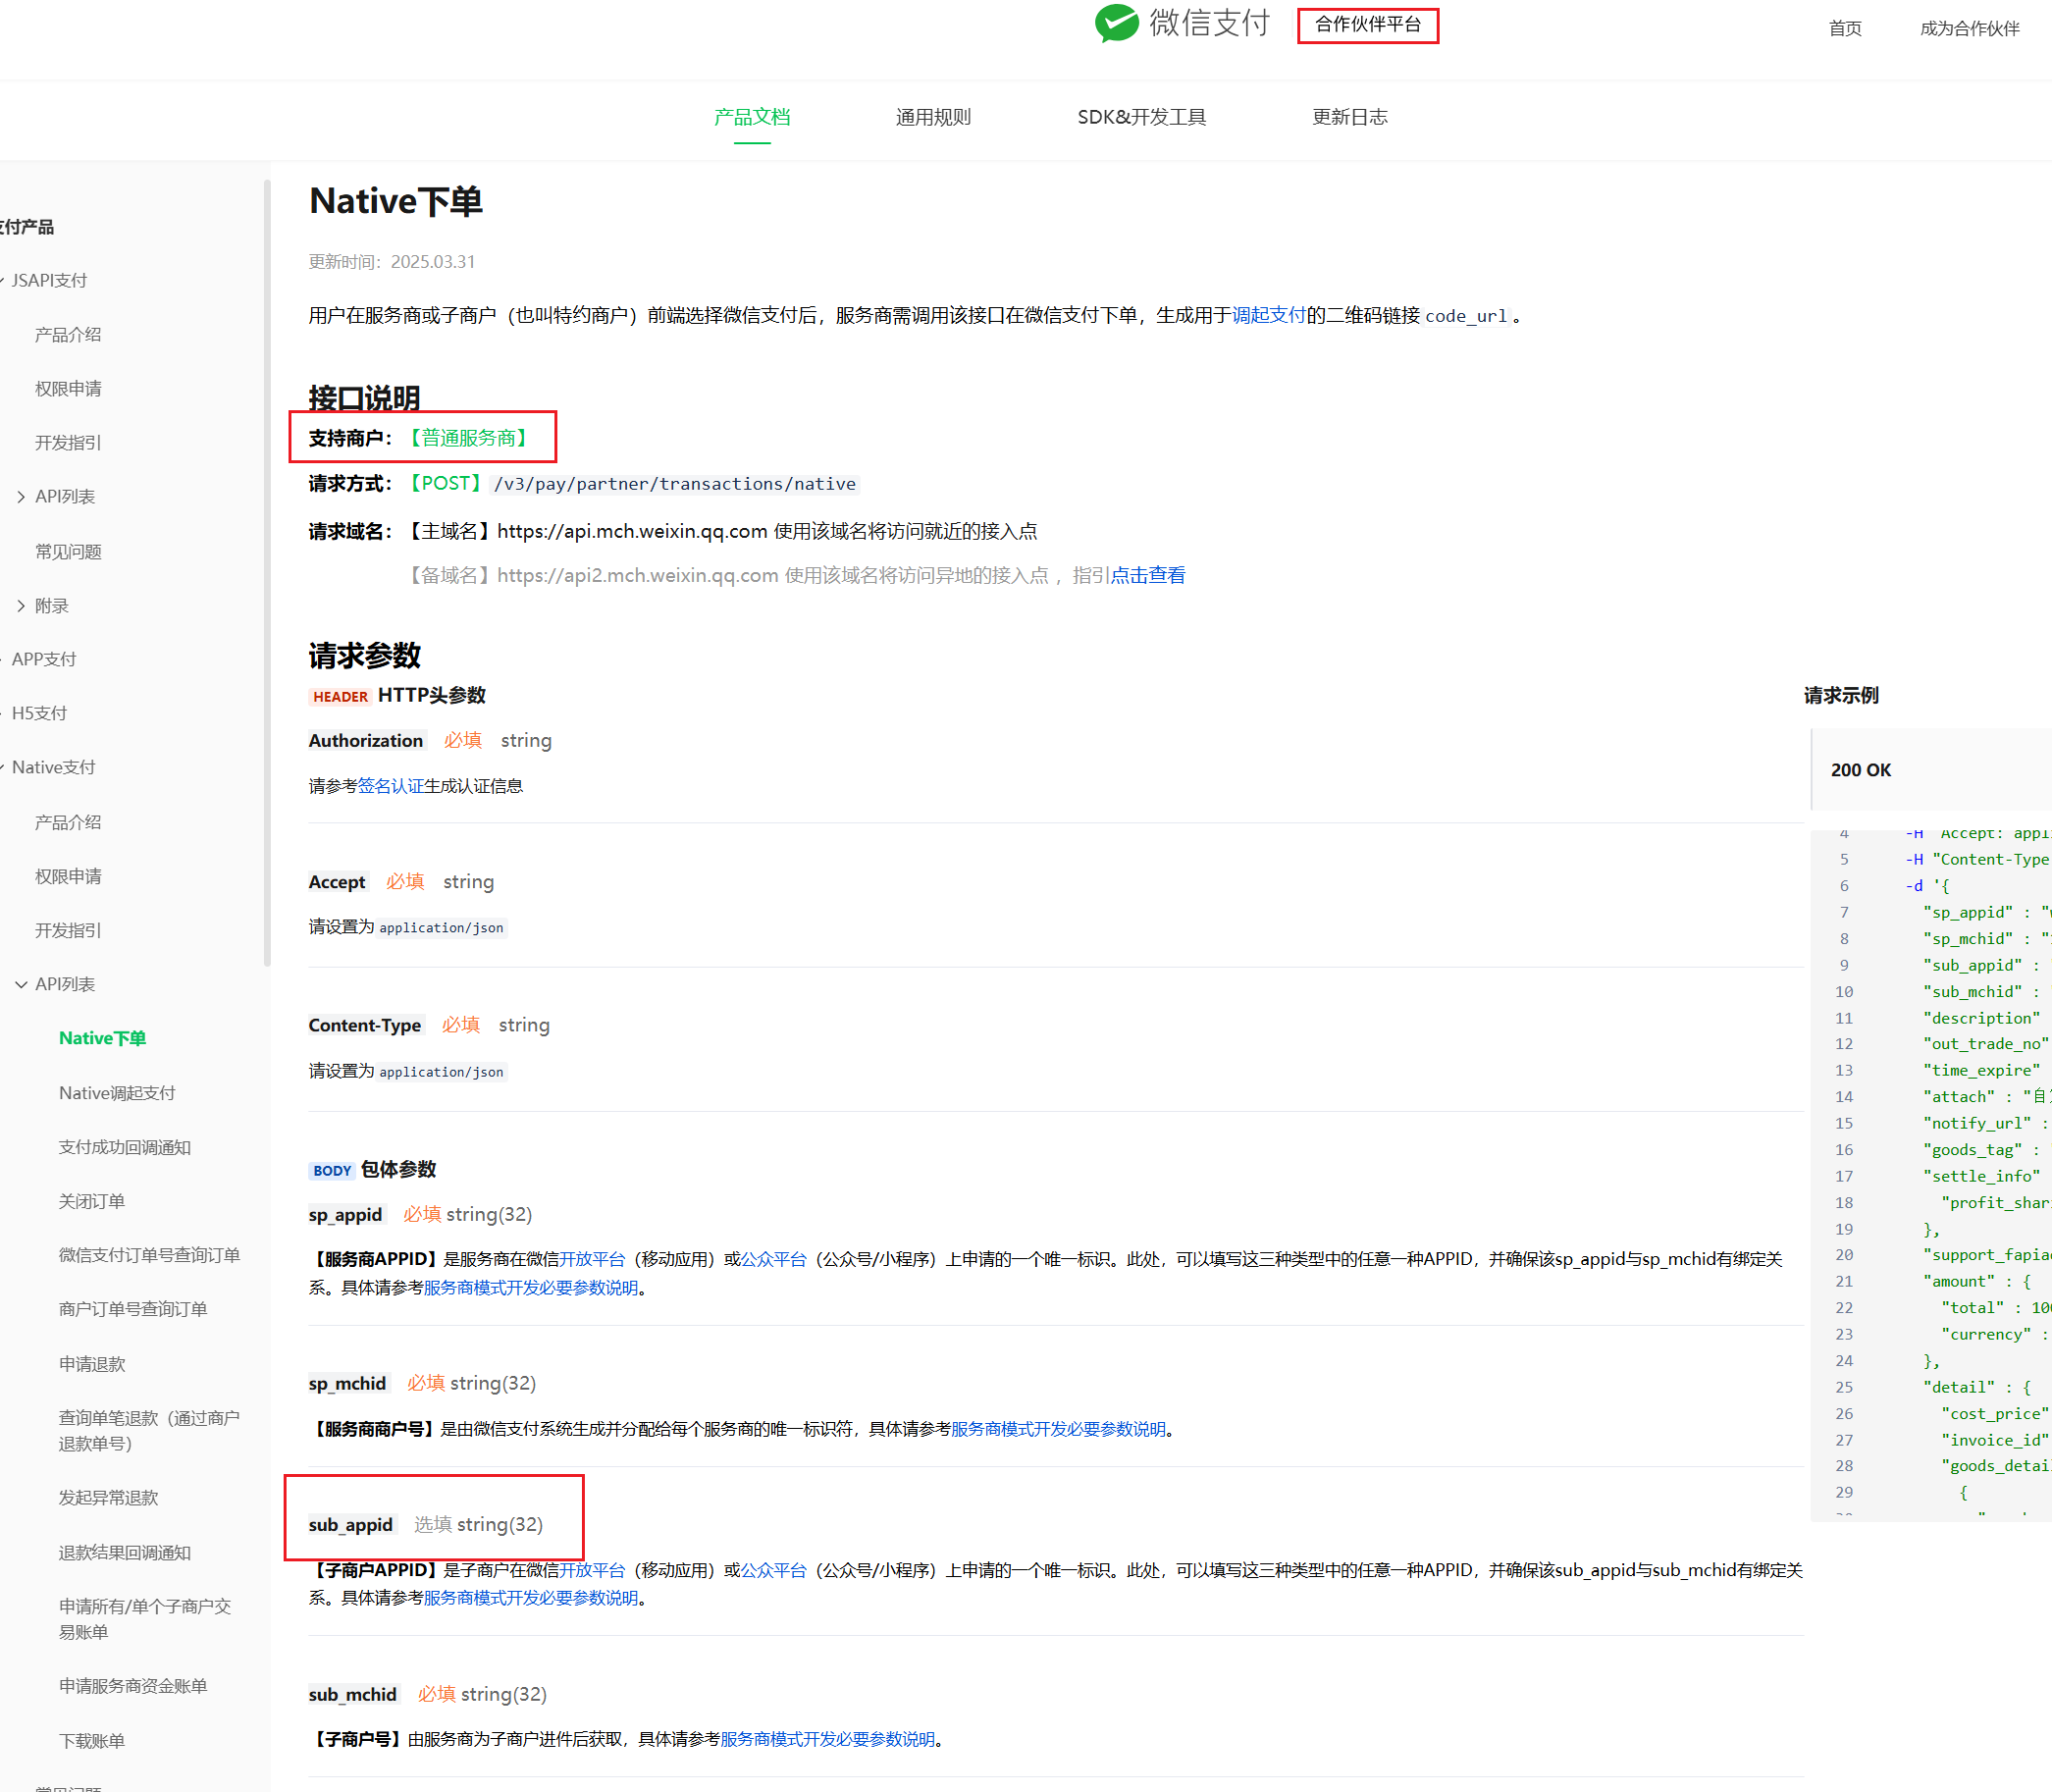
Task: Open 申请服务商资金账单 in the sidebar
Action: (x=132, y=1686)
